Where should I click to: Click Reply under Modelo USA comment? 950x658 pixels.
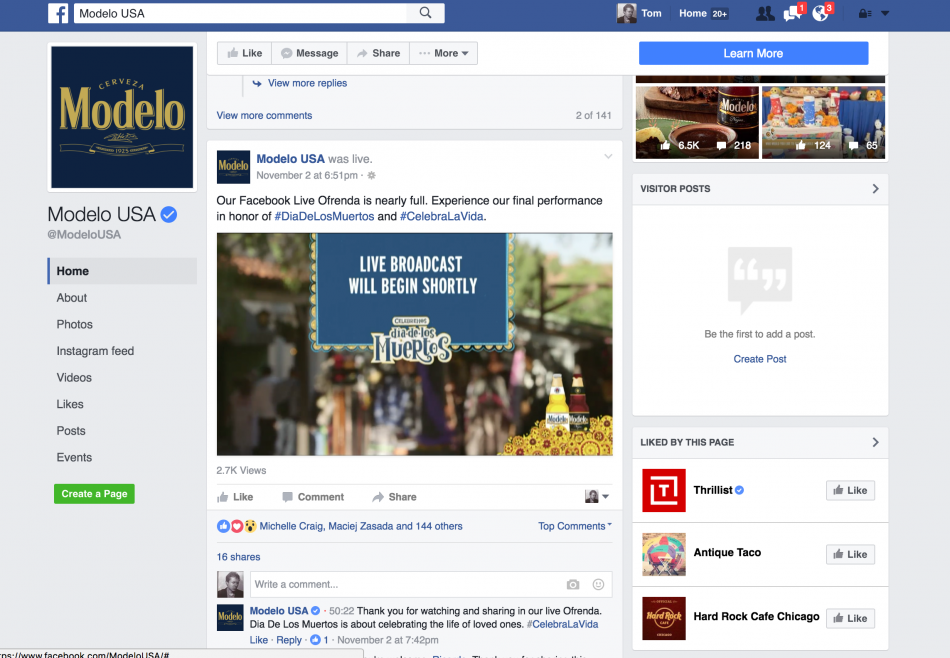pyautogui.click(x=289, y=640)
